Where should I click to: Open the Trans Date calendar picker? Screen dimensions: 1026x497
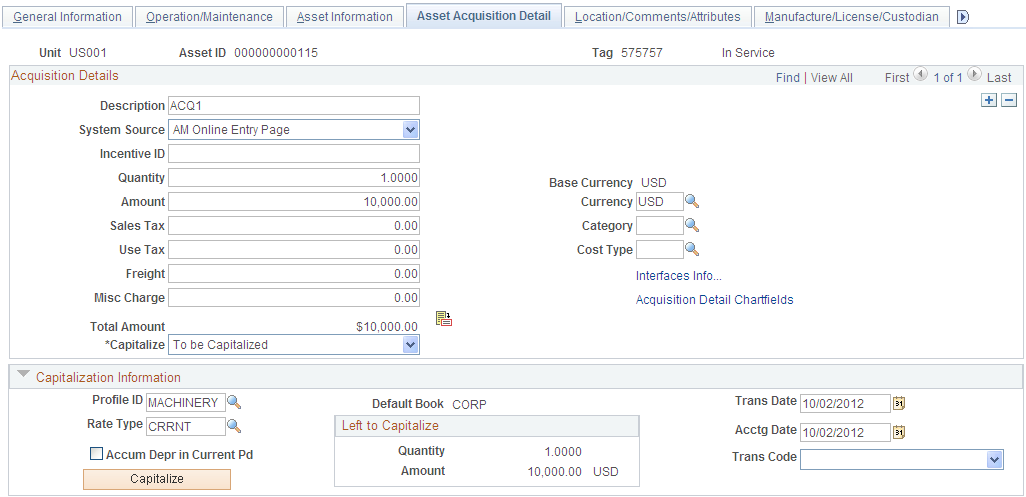click(899, 403)
